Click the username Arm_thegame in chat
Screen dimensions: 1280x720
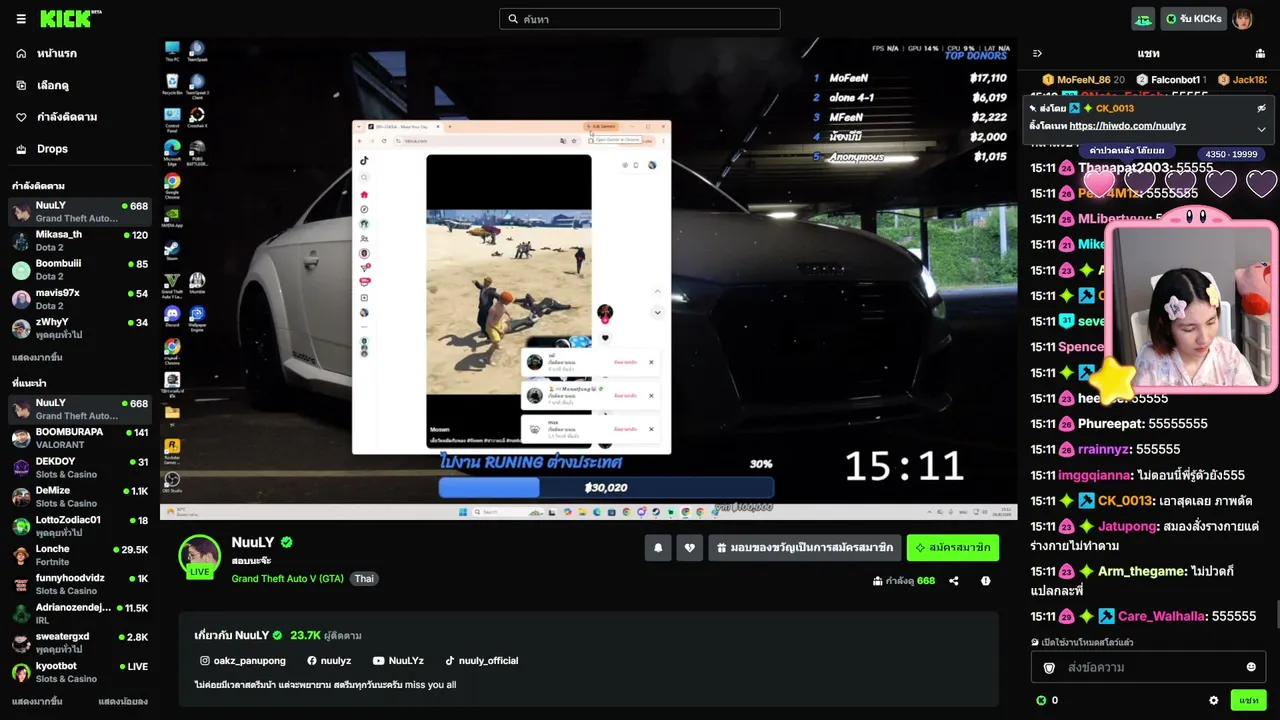1142,571
